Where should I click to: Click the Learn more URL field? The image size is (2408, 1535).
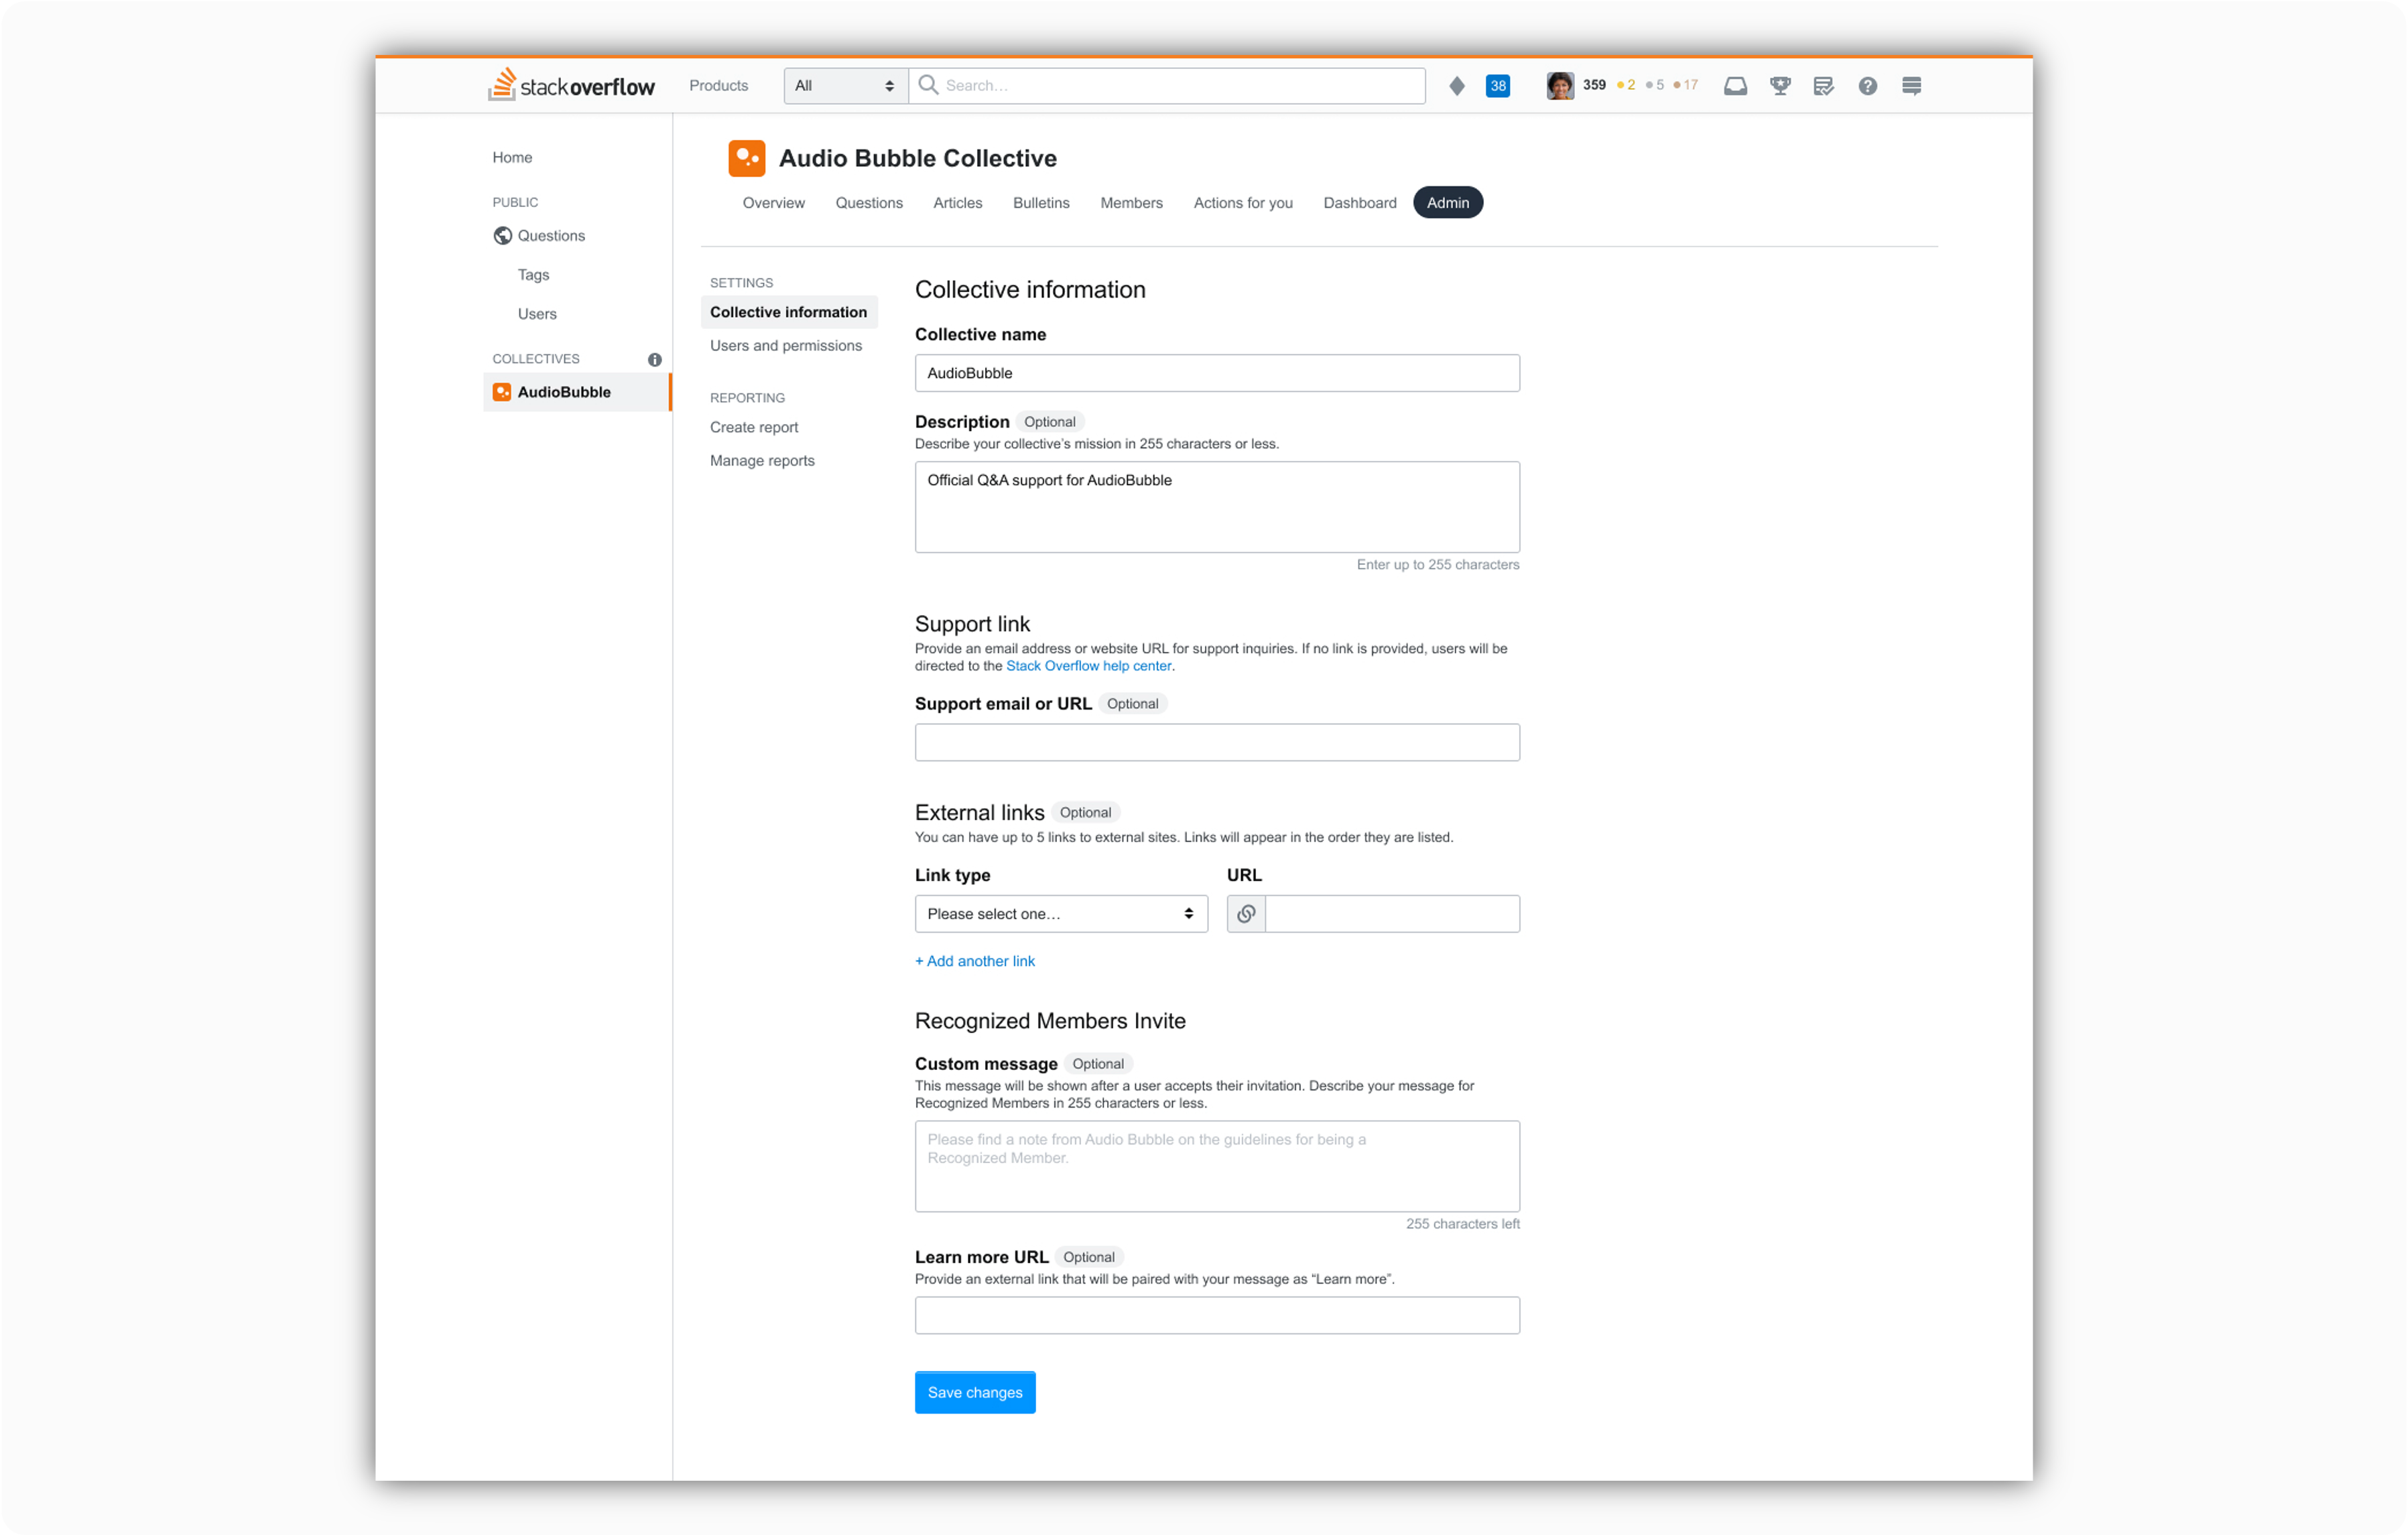[x=1217, y=1315]
